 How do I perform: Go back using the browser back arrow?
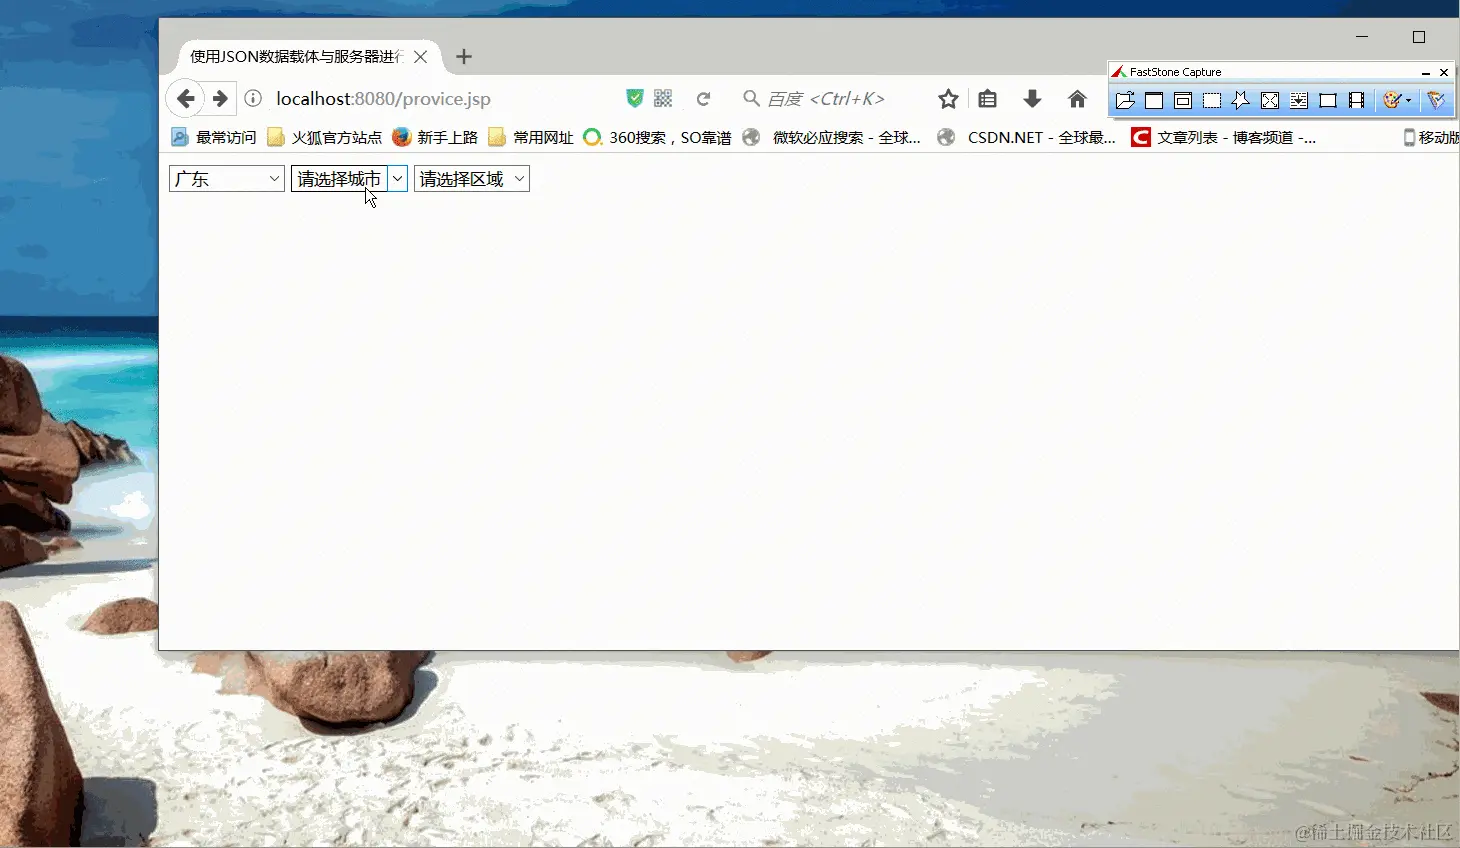[185, 99]
